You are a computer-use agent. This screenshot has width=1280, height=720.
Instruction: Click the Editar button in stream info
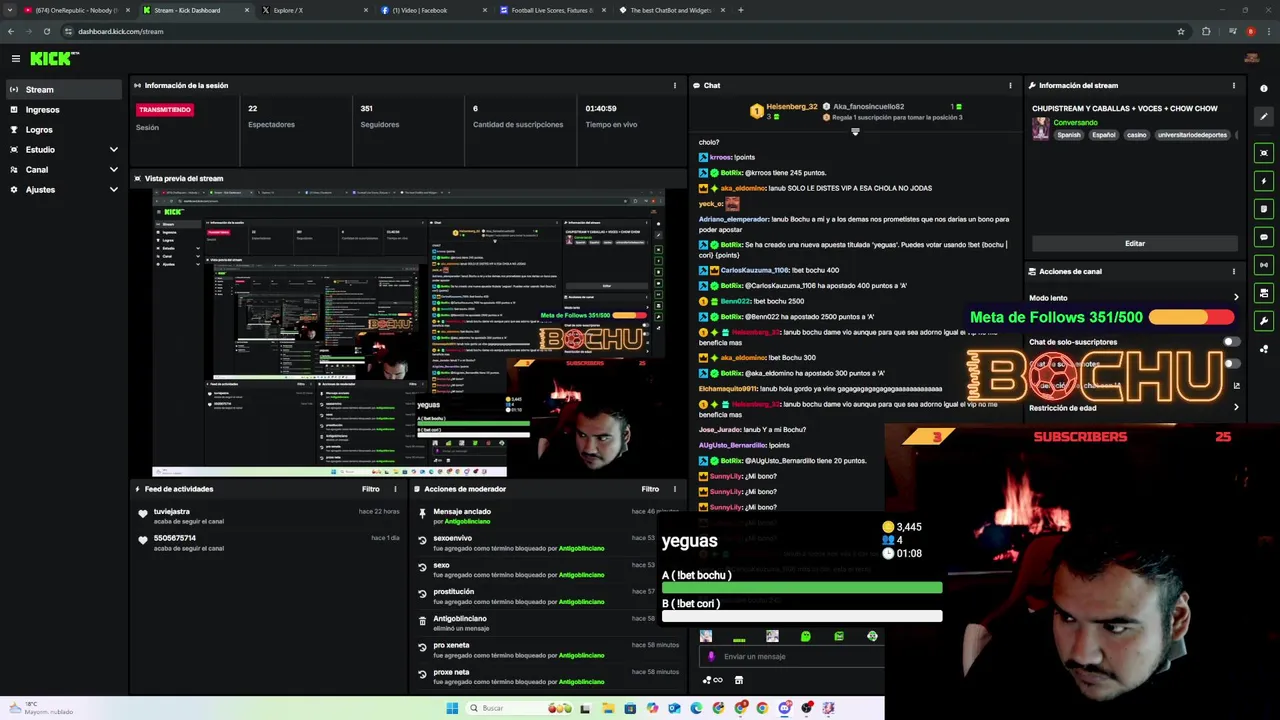click(1135, 243)
